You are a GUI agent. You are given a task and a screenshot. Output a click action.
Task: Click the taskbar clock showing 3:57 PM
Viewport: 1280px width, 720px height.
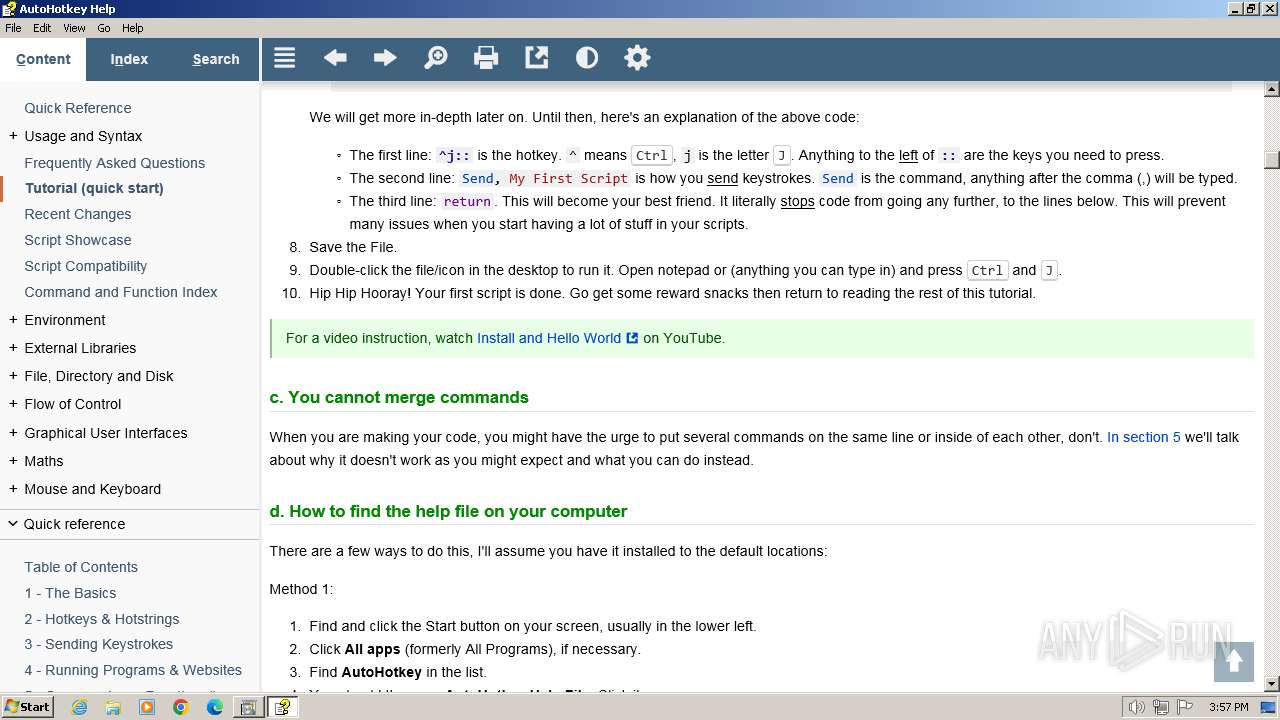(x=1229, y=707)
